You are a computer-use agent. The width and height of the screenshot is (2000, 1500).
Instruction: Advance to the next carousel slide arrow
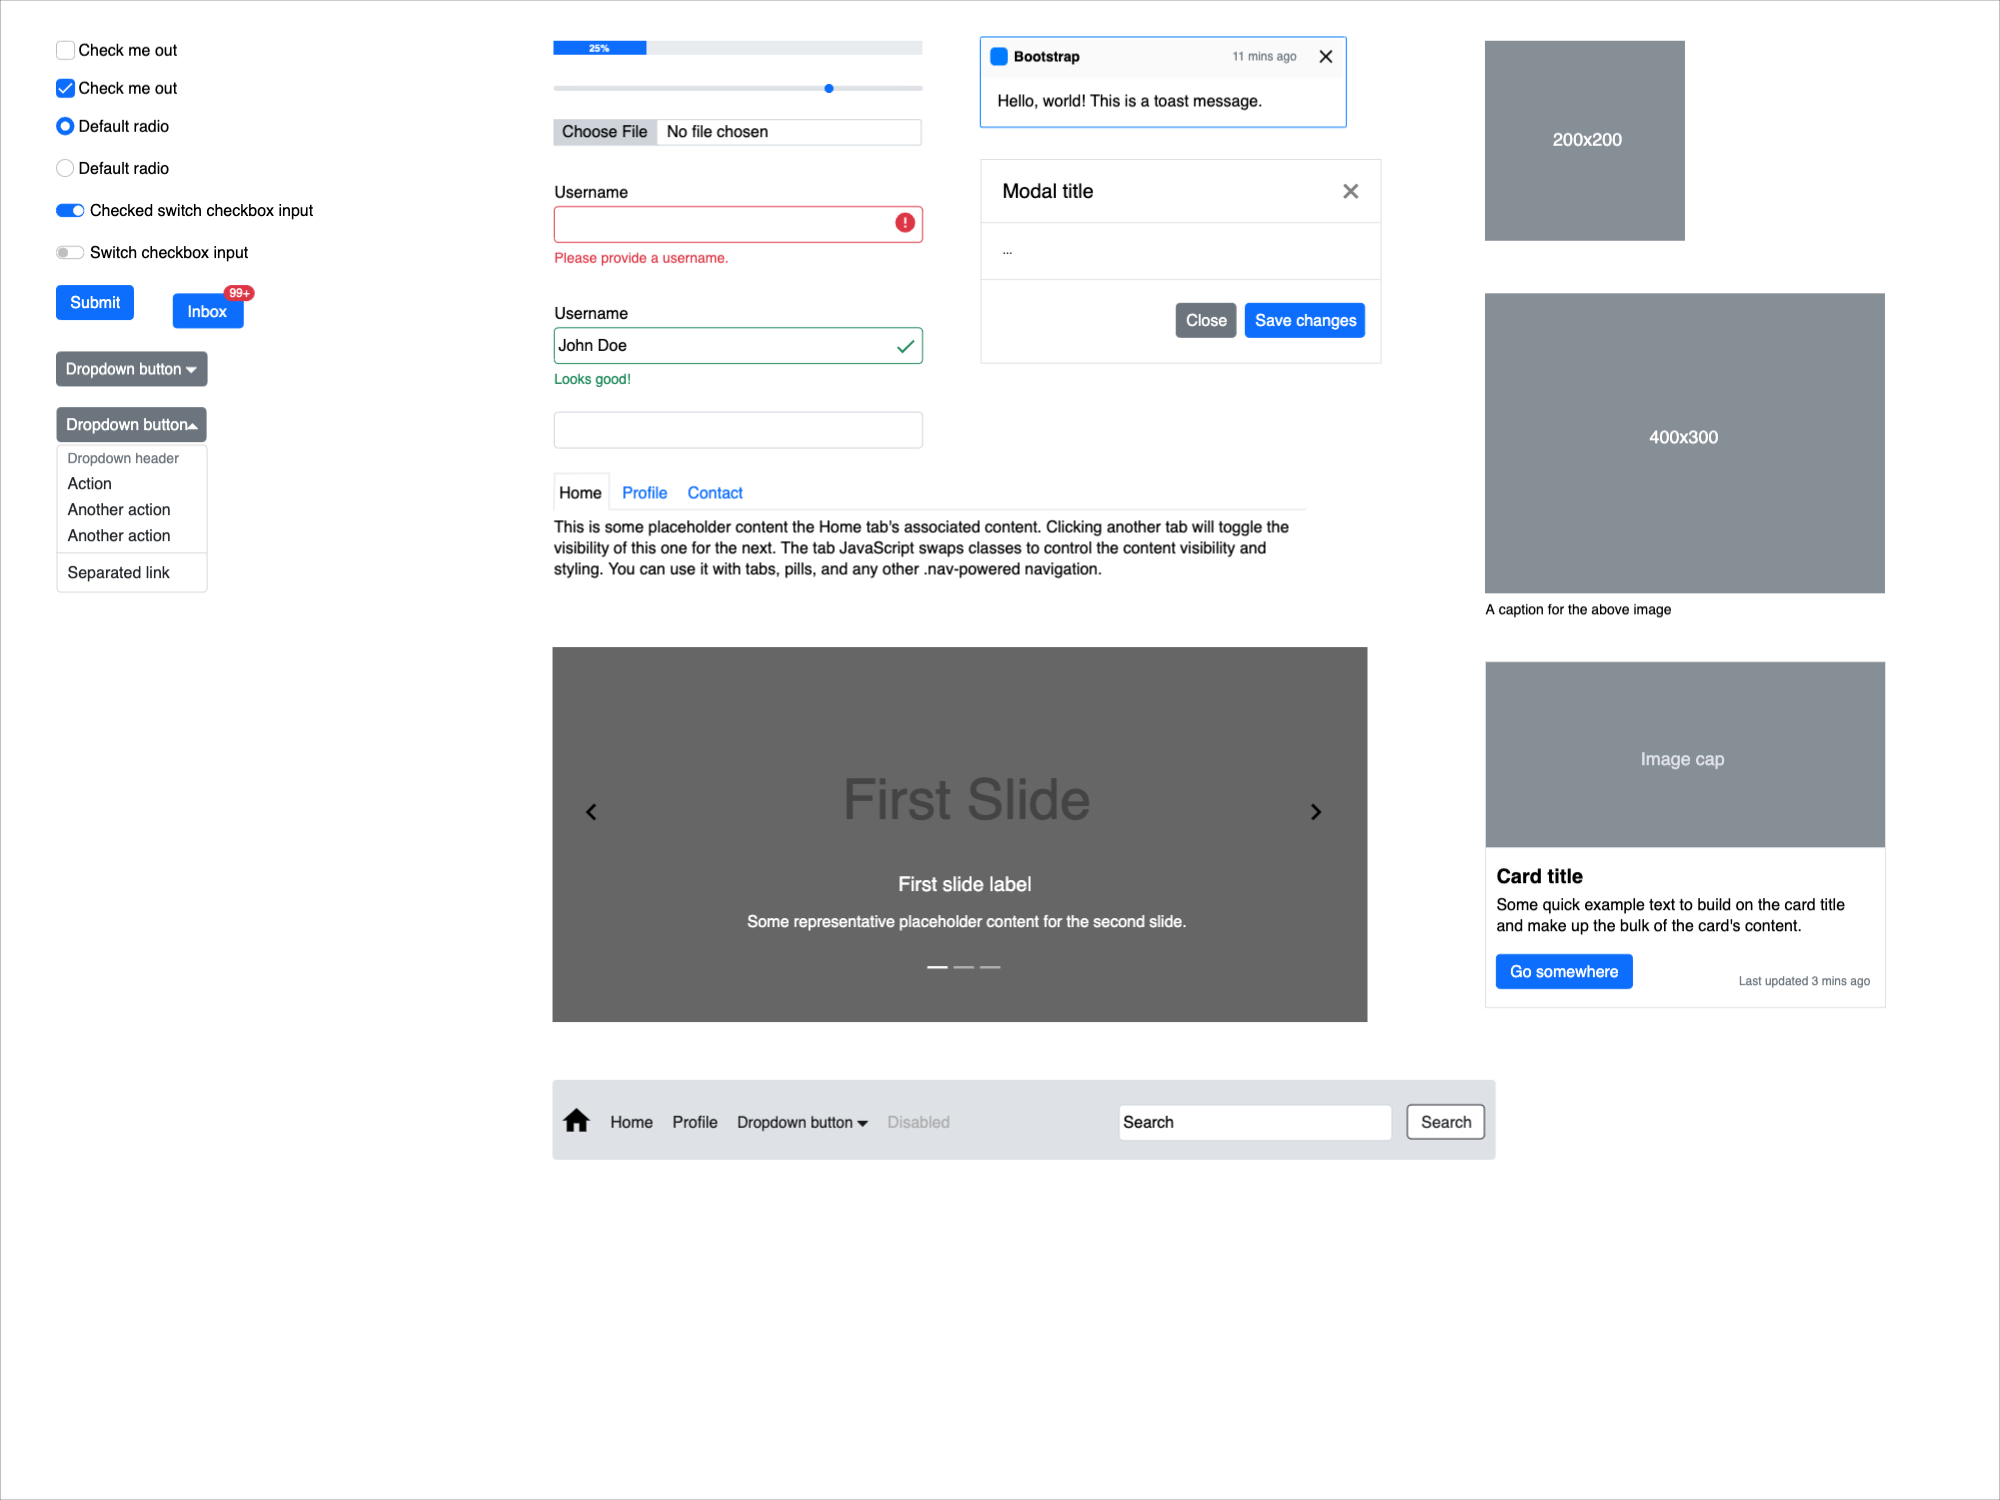pos(1316,812)
